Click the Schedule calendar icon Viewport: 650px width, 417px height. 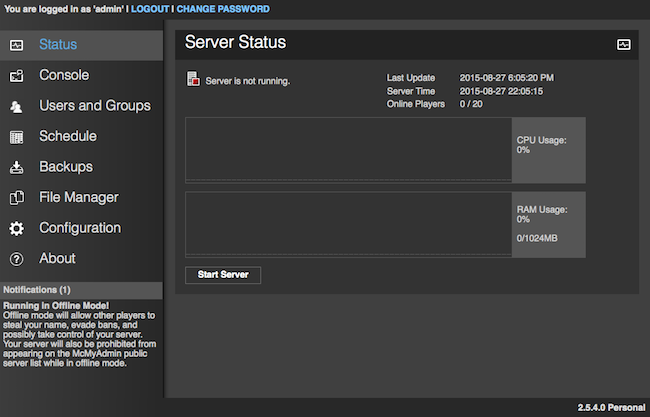pyautogui.click(x=16, y=137)
